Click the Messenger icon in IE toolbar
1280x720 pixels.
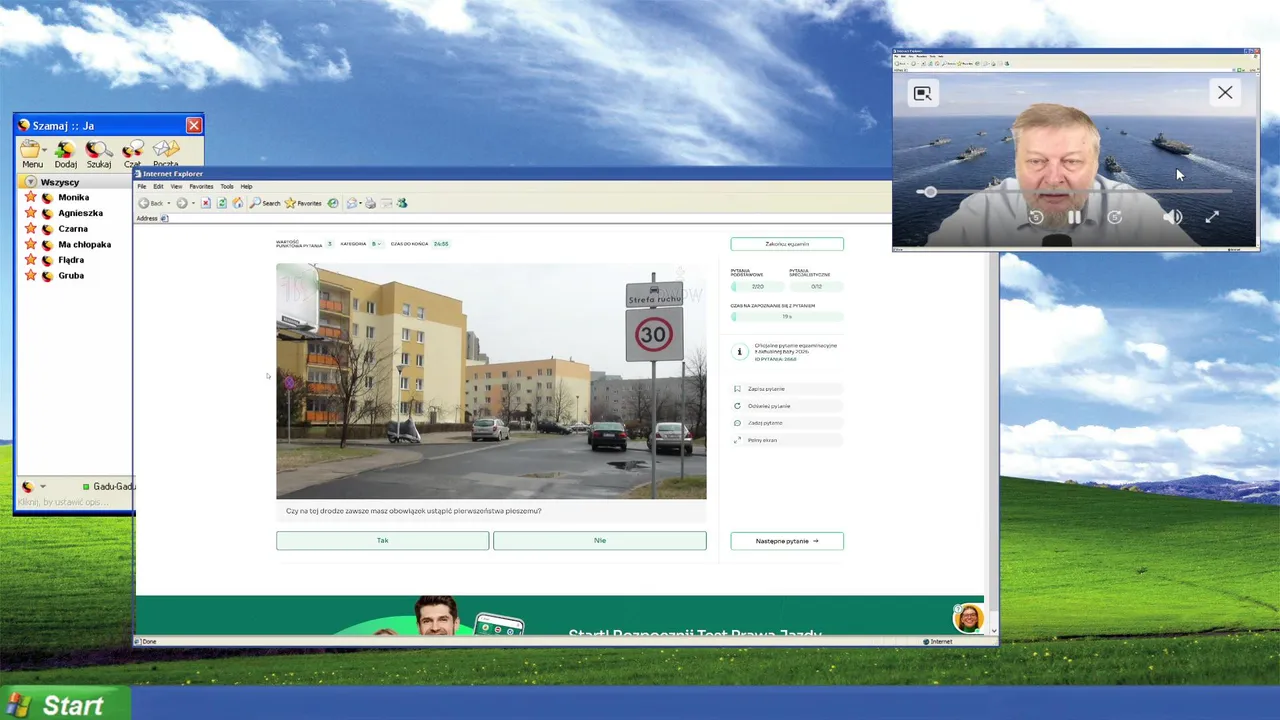click(x=402, y=203)
